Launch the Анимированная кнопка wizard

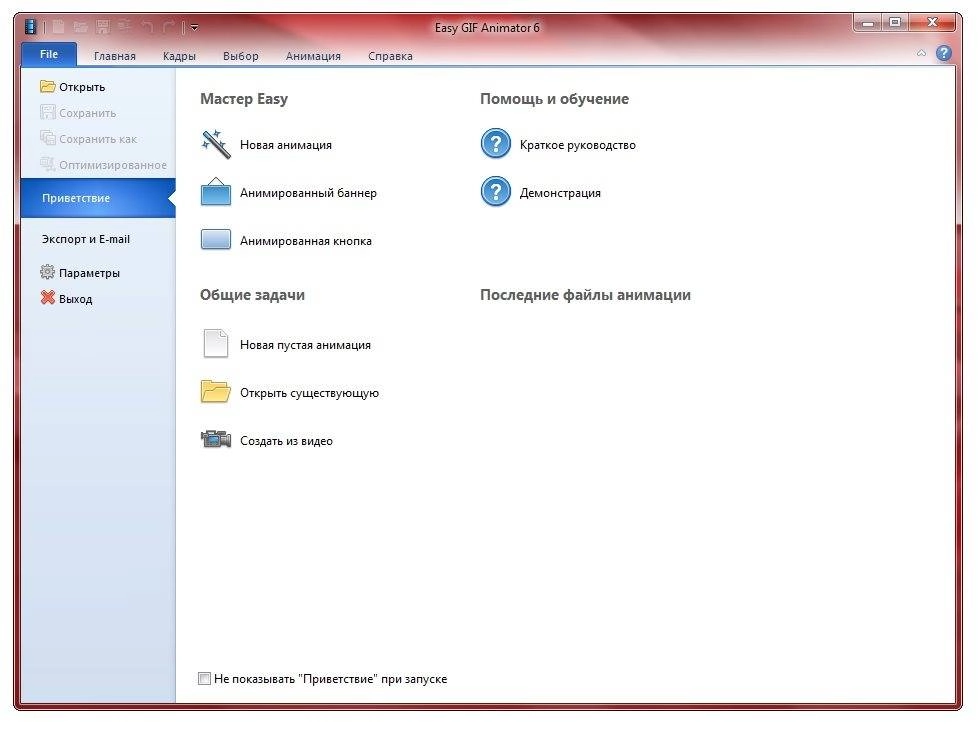point(286,241)
